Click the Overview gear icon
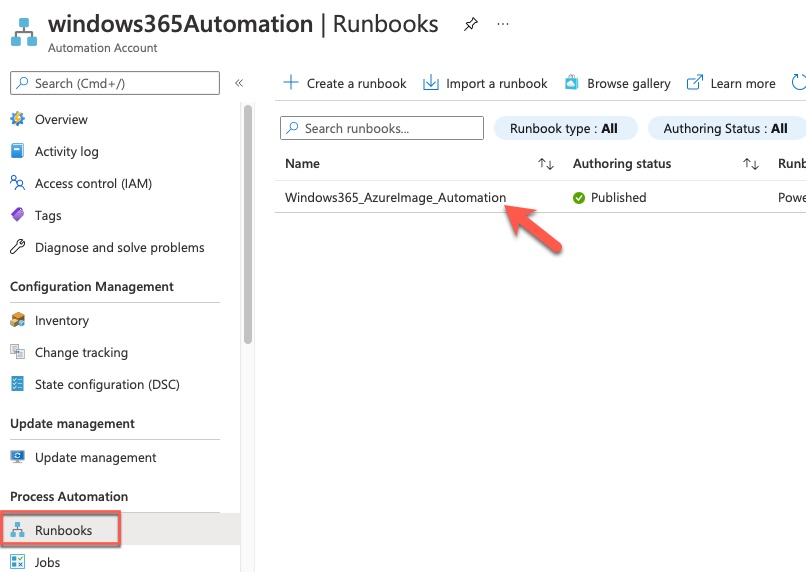This screenshot has width=806, height=572. coord(17,119)
